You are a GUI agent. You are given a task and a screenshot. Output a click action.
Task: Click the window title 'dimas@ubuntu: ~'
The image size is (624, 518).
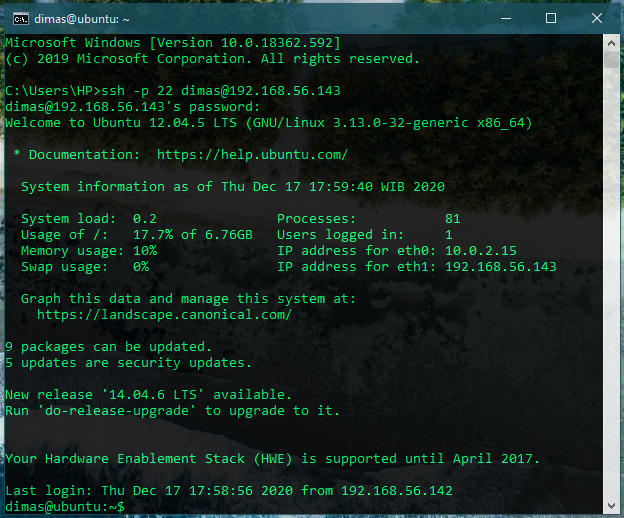click(x=82, y=18)
